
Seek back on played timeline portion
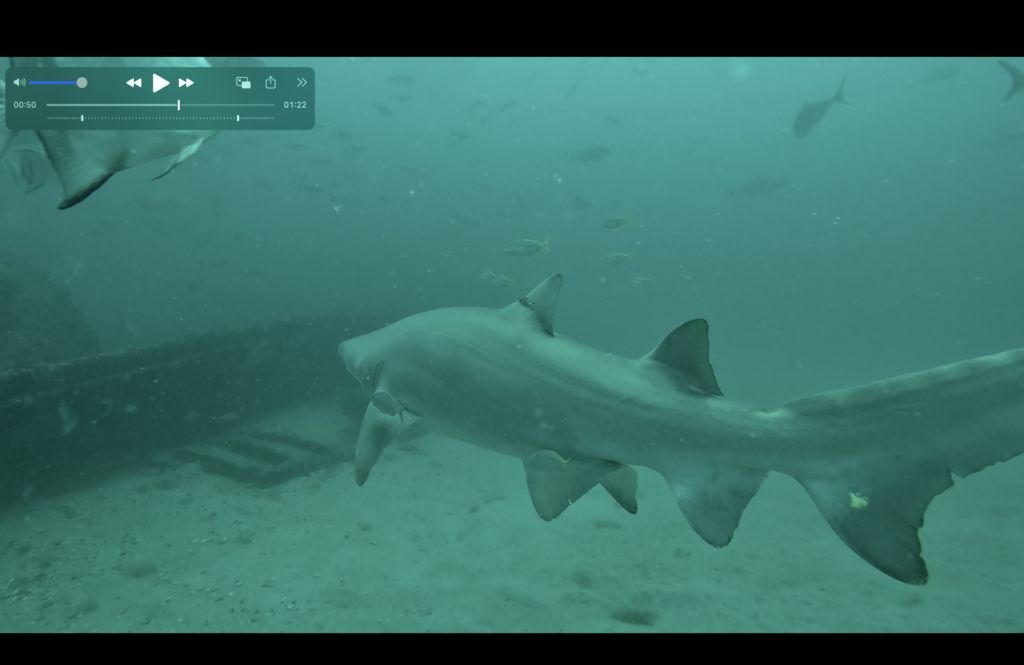click(110, 105)
